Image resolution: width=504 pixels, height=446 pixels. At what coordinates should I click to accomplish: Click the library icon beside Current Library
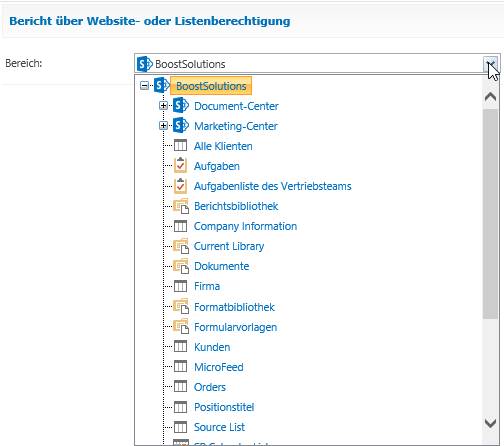click(x=181, y=246)
